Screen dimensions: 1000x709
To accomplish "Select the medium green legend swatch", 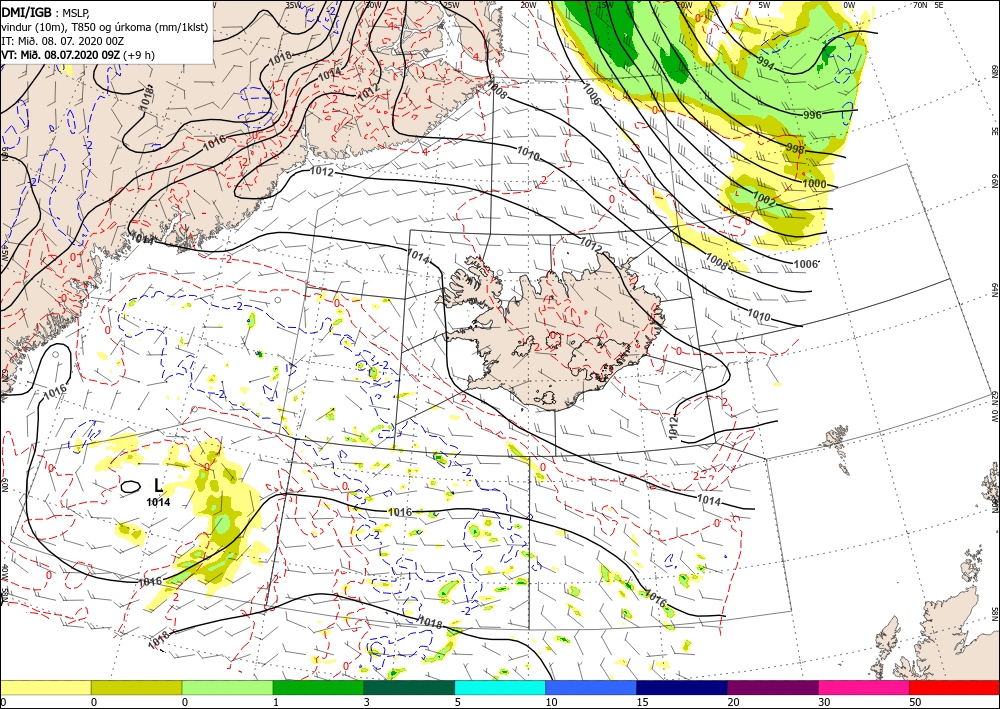I will (318, 687).
